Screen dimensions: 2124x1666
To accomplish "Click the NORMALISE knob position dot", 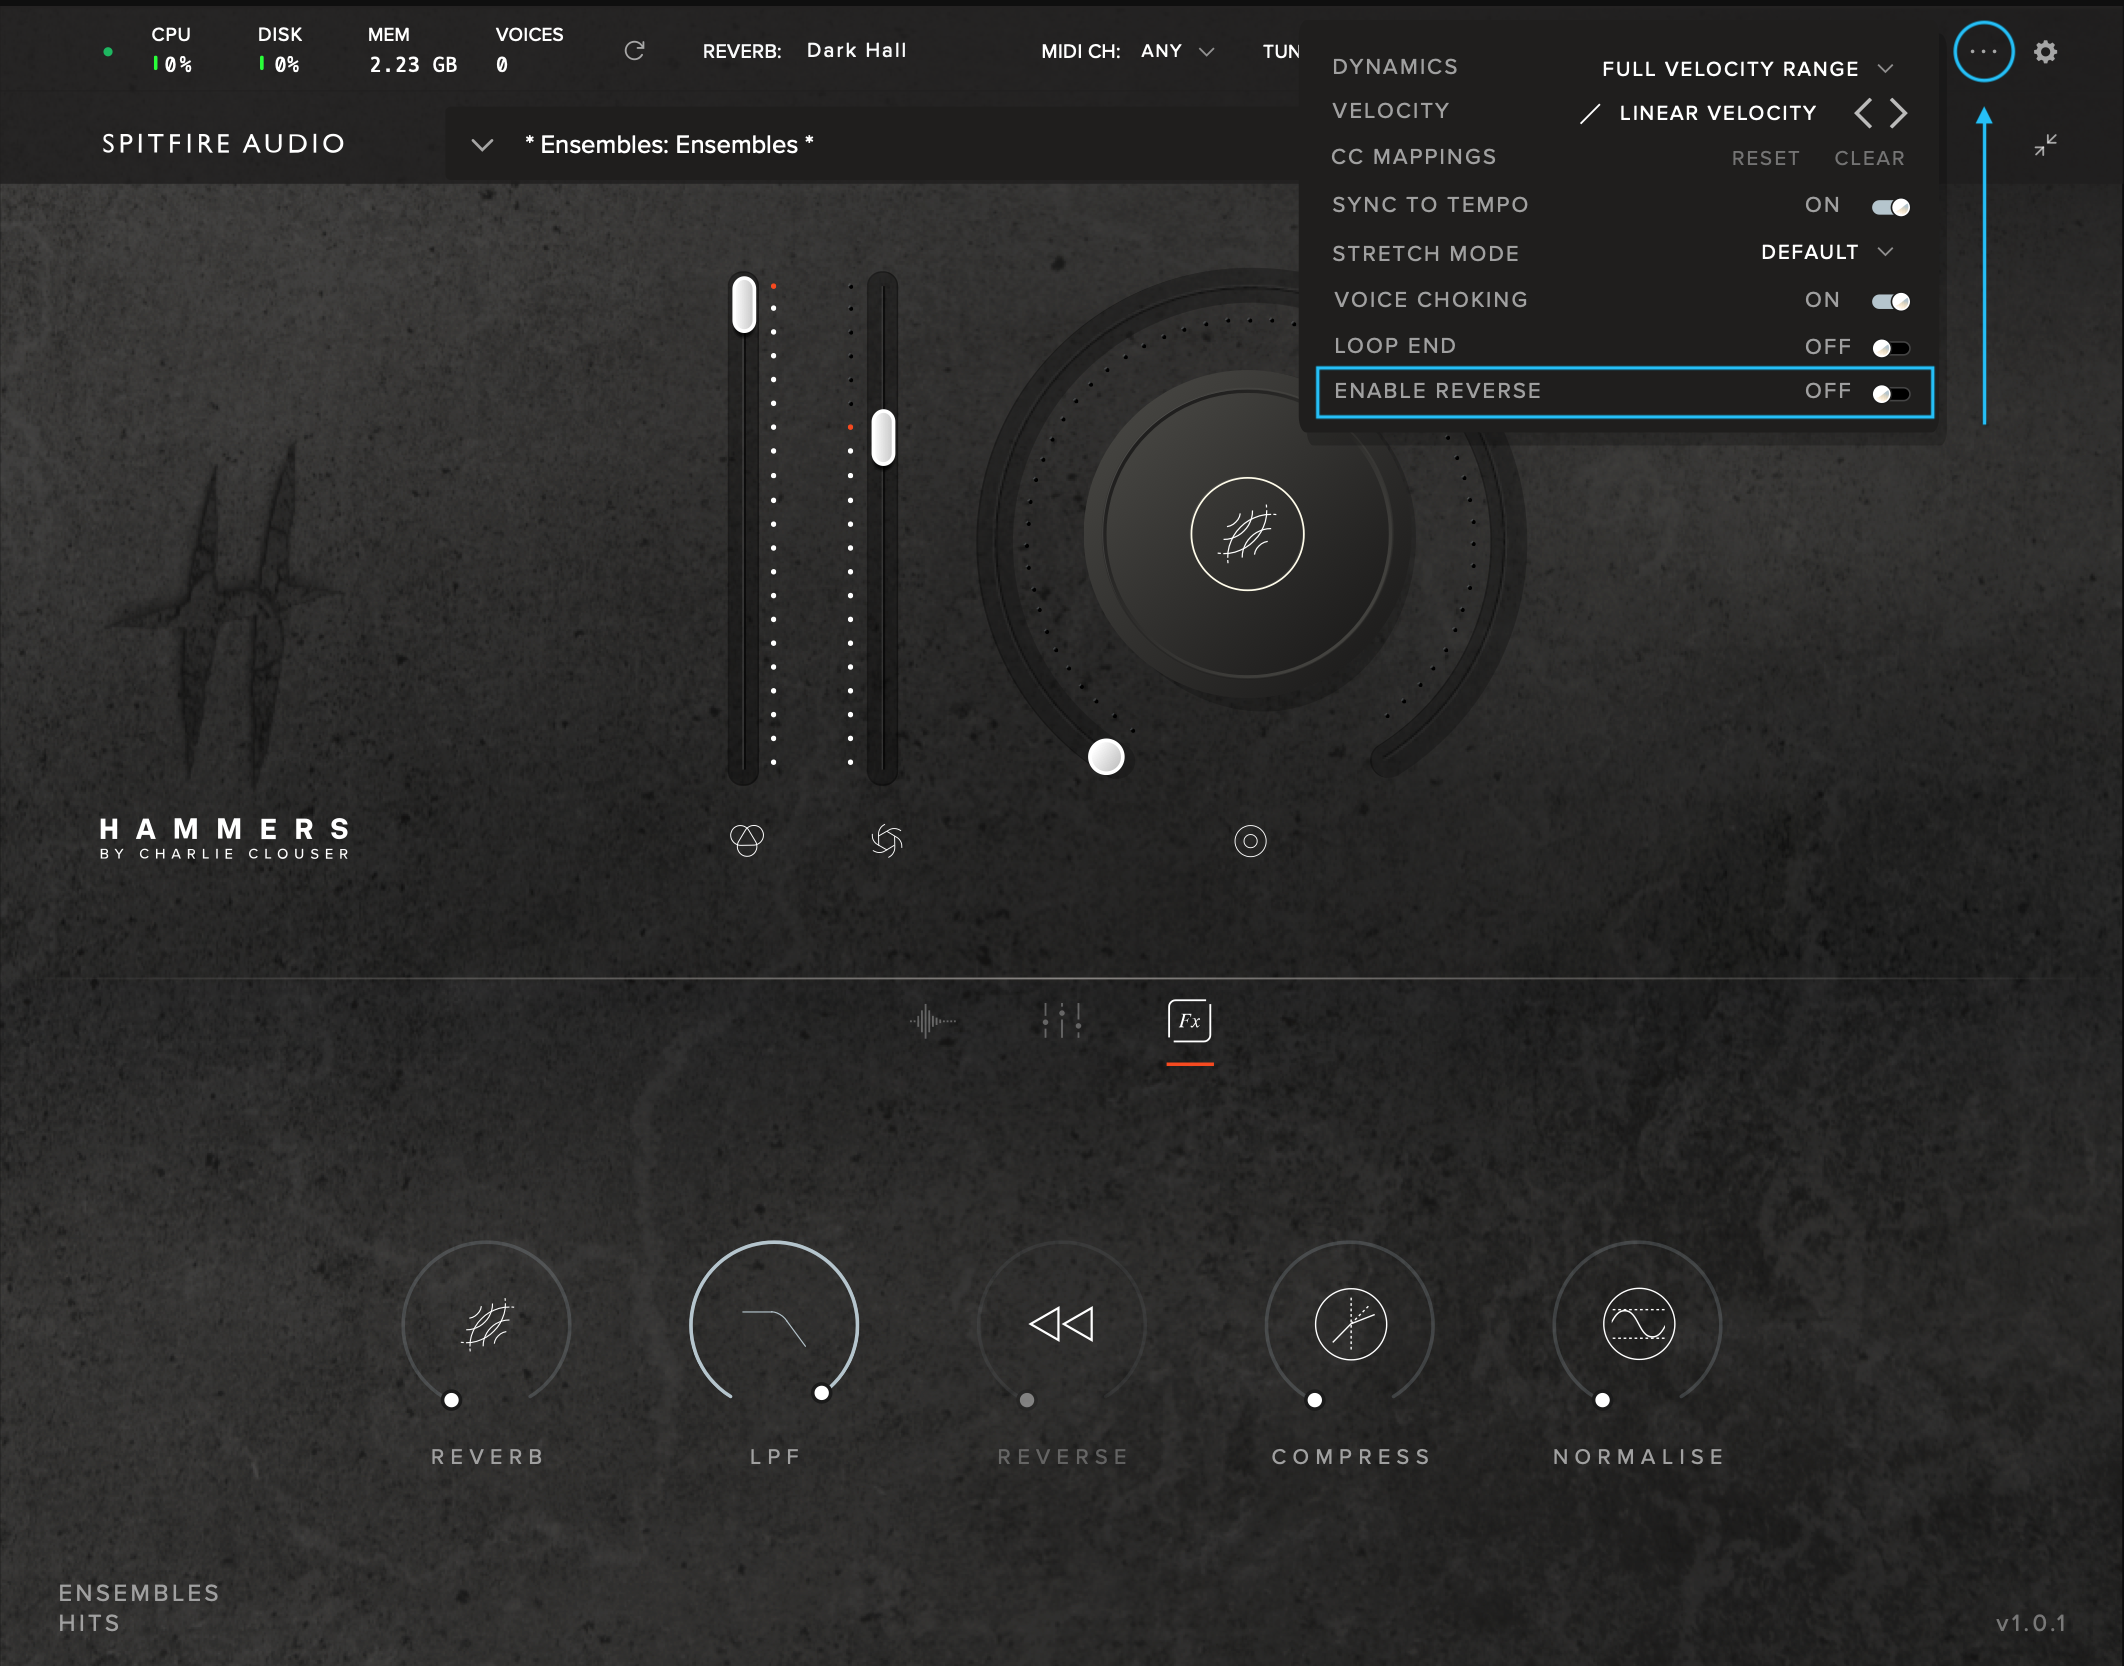I will click(1602, 1400).
